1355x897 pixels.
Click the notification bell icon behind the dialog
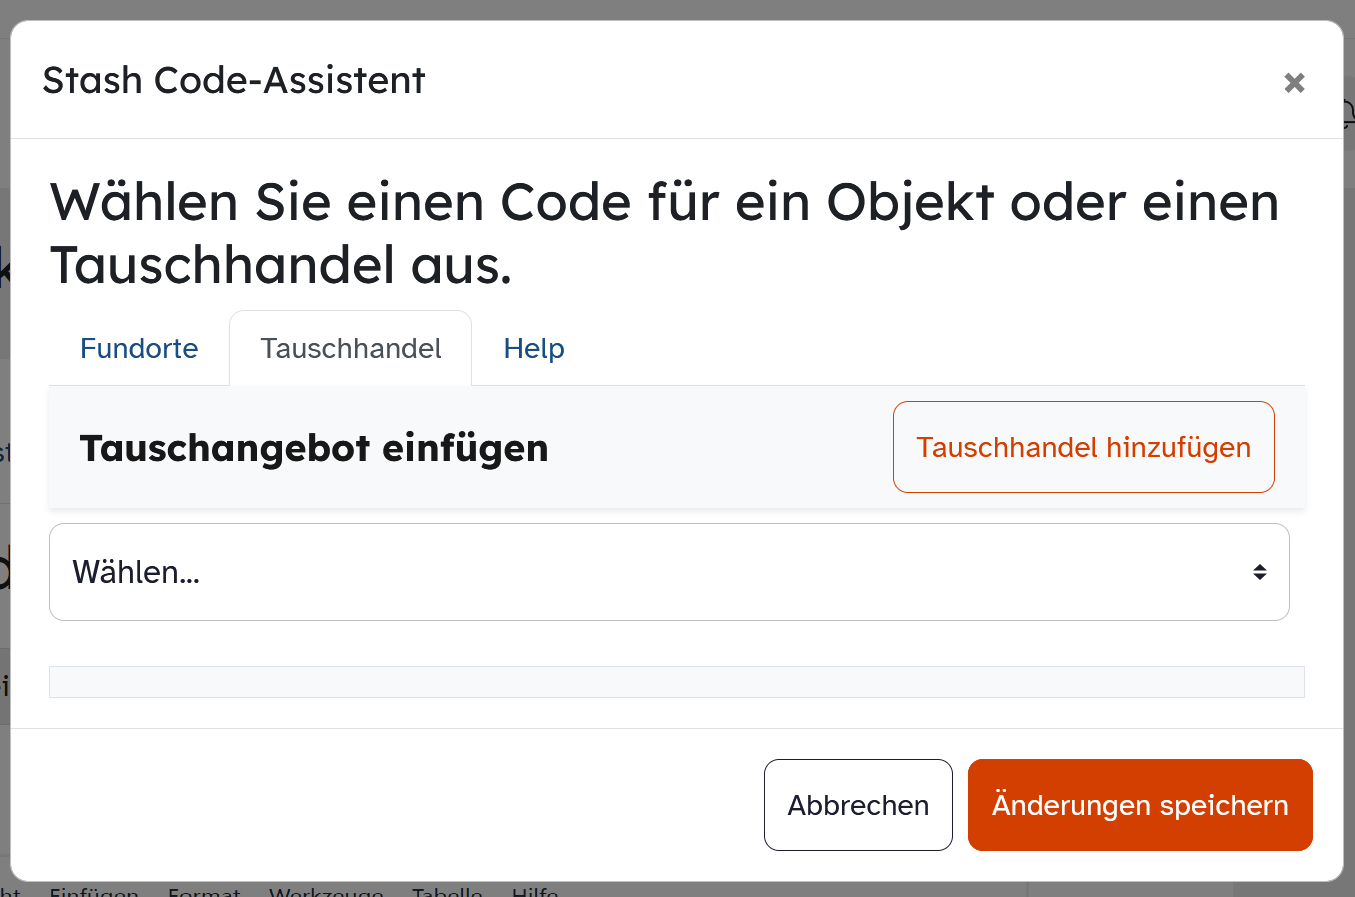coord(1348,115)
